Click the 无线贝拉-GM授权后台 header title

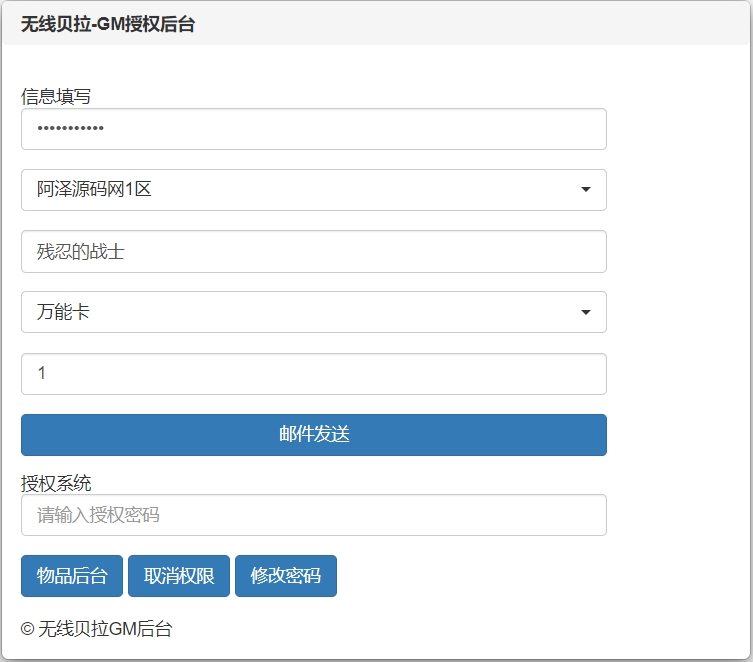[x=108, y=25]
